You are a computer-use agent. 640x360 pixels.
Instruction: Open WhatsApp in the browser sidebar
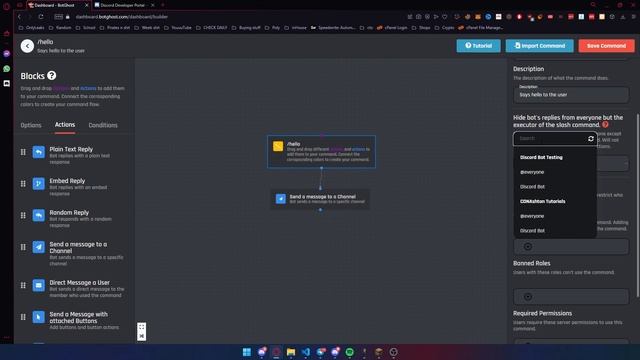pos(7,69)
